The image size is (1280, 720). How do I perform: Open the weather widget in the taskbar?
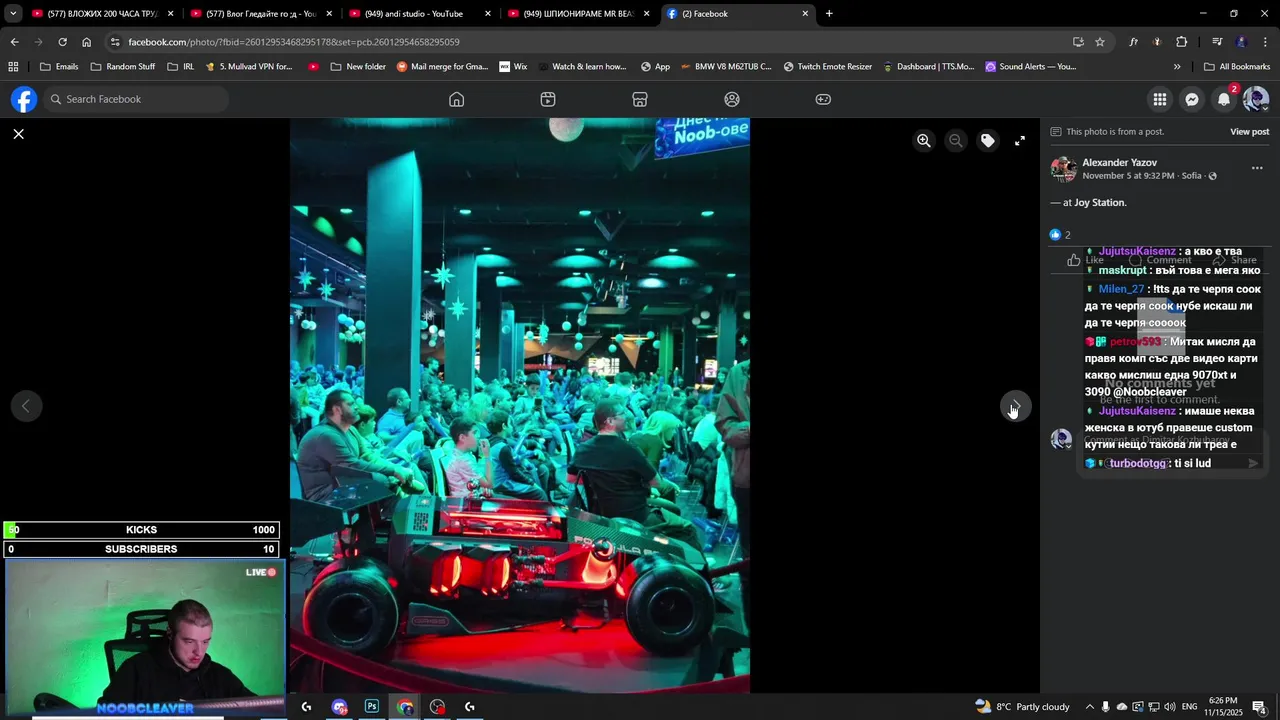(1023, 706)
